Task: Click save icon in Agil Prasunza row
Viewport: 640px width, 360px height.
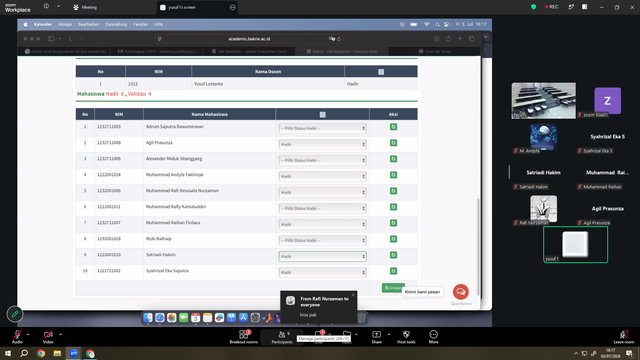Action: (x=393, y=143)
